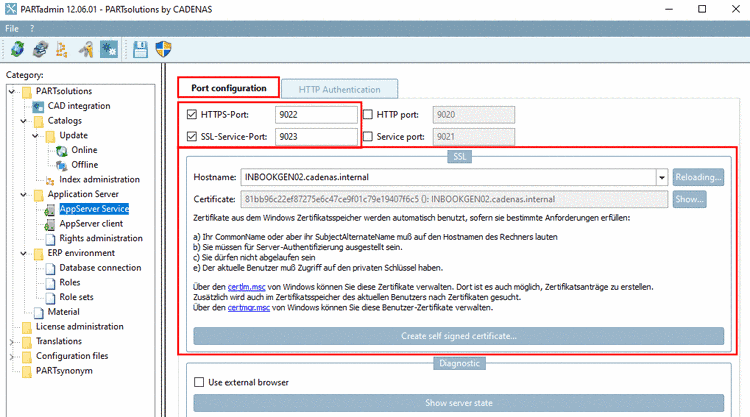Viewport: 750px width, 417px height.
Task: Expand the Translations tree node
Action: tap(12, 342)
